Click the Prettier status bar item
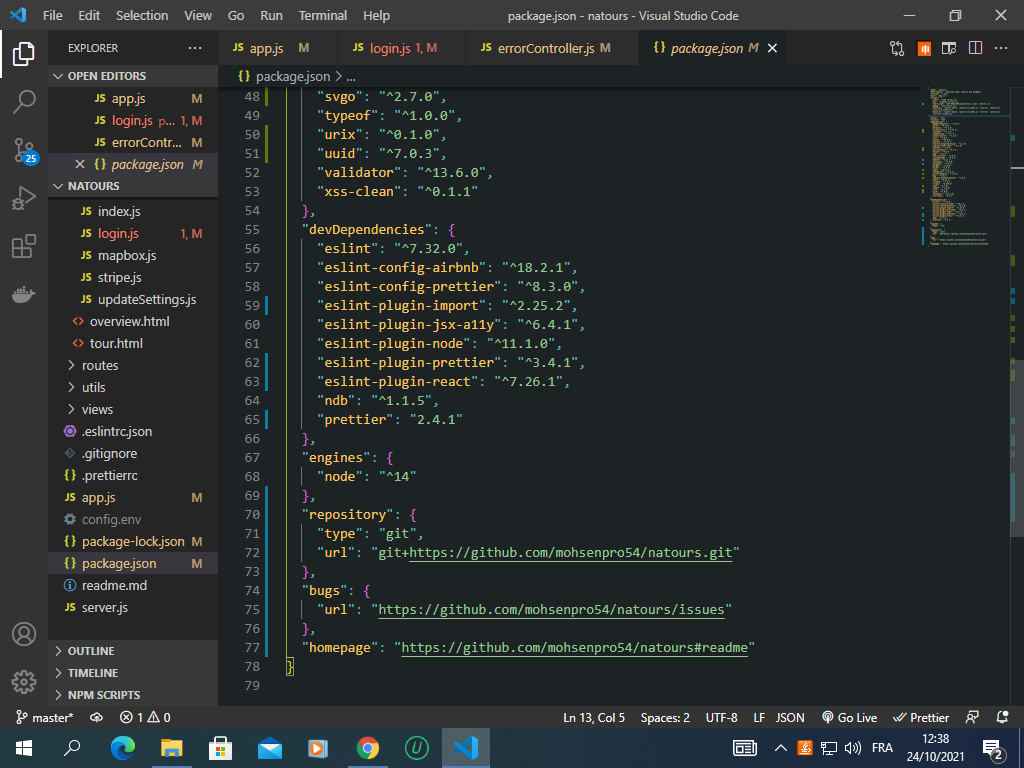The image size is (1024, 768). pyautogui.click(x=921, y=718)
